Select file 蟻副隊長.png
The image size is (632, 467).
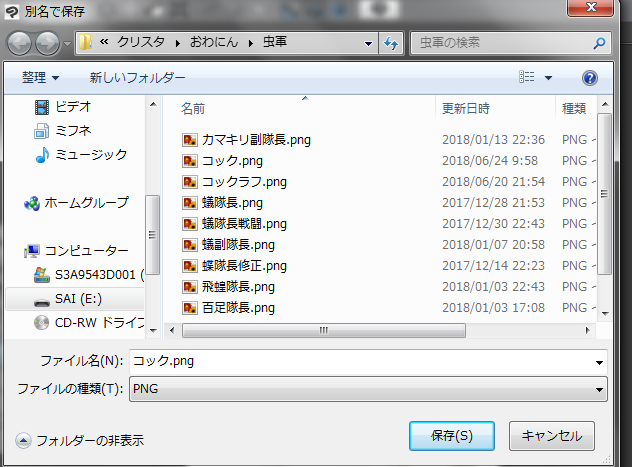(238, 245)
